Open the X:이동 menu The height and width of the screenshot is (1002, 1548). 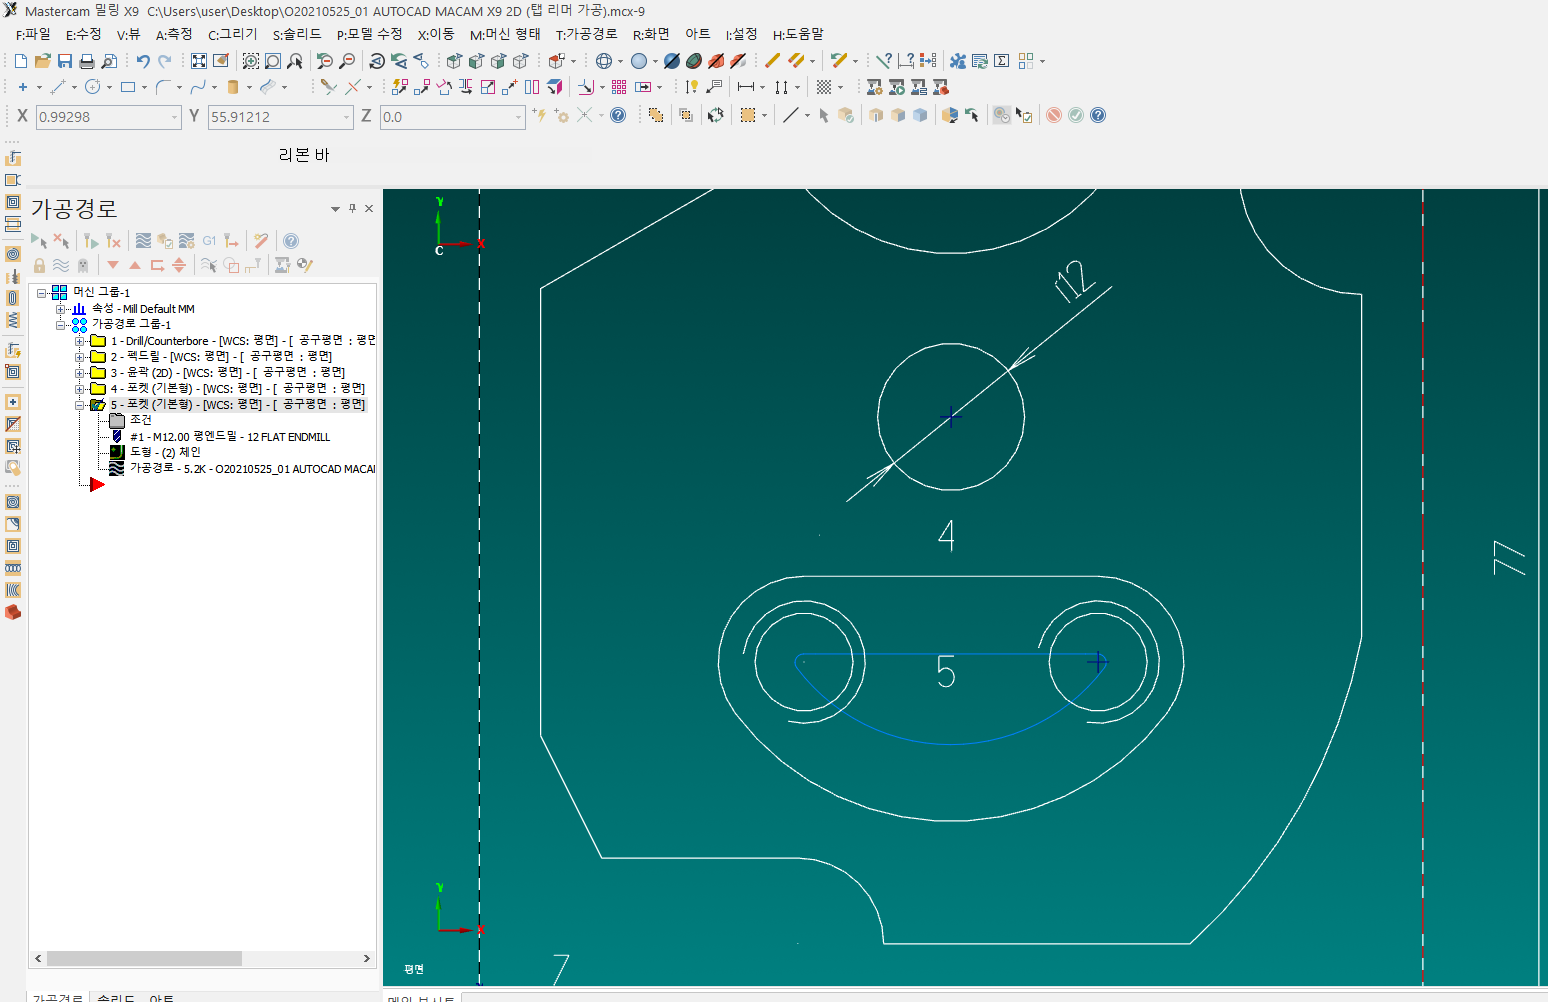point(436,34)
